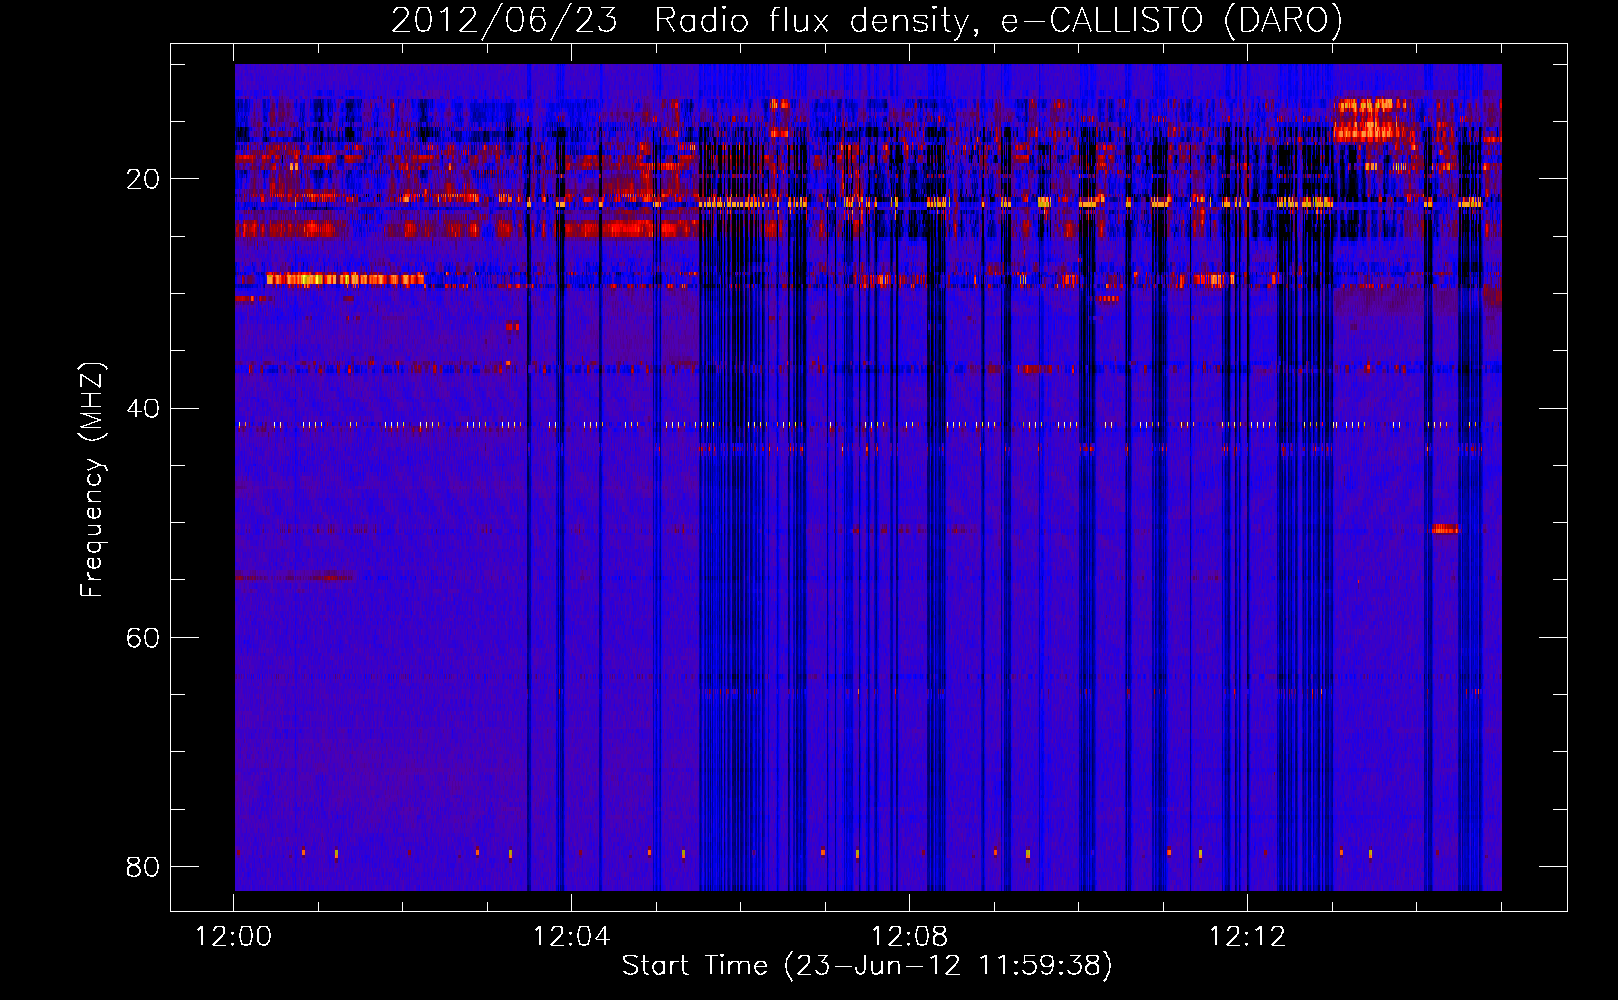Click the "Frequency (MHZ)" axis label

coord(91,479)
